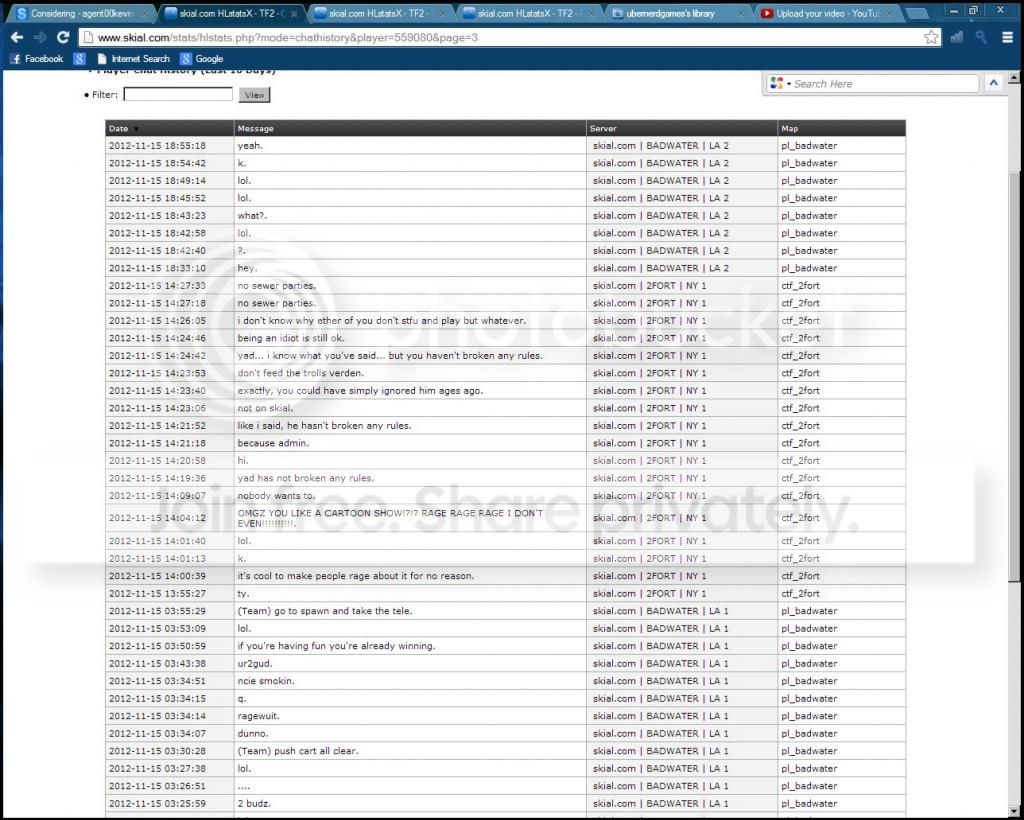Click the timestamp 2012-11-15 14:27:33
The width and height of the screenshot is (1024, 820).
coord(157,285)
